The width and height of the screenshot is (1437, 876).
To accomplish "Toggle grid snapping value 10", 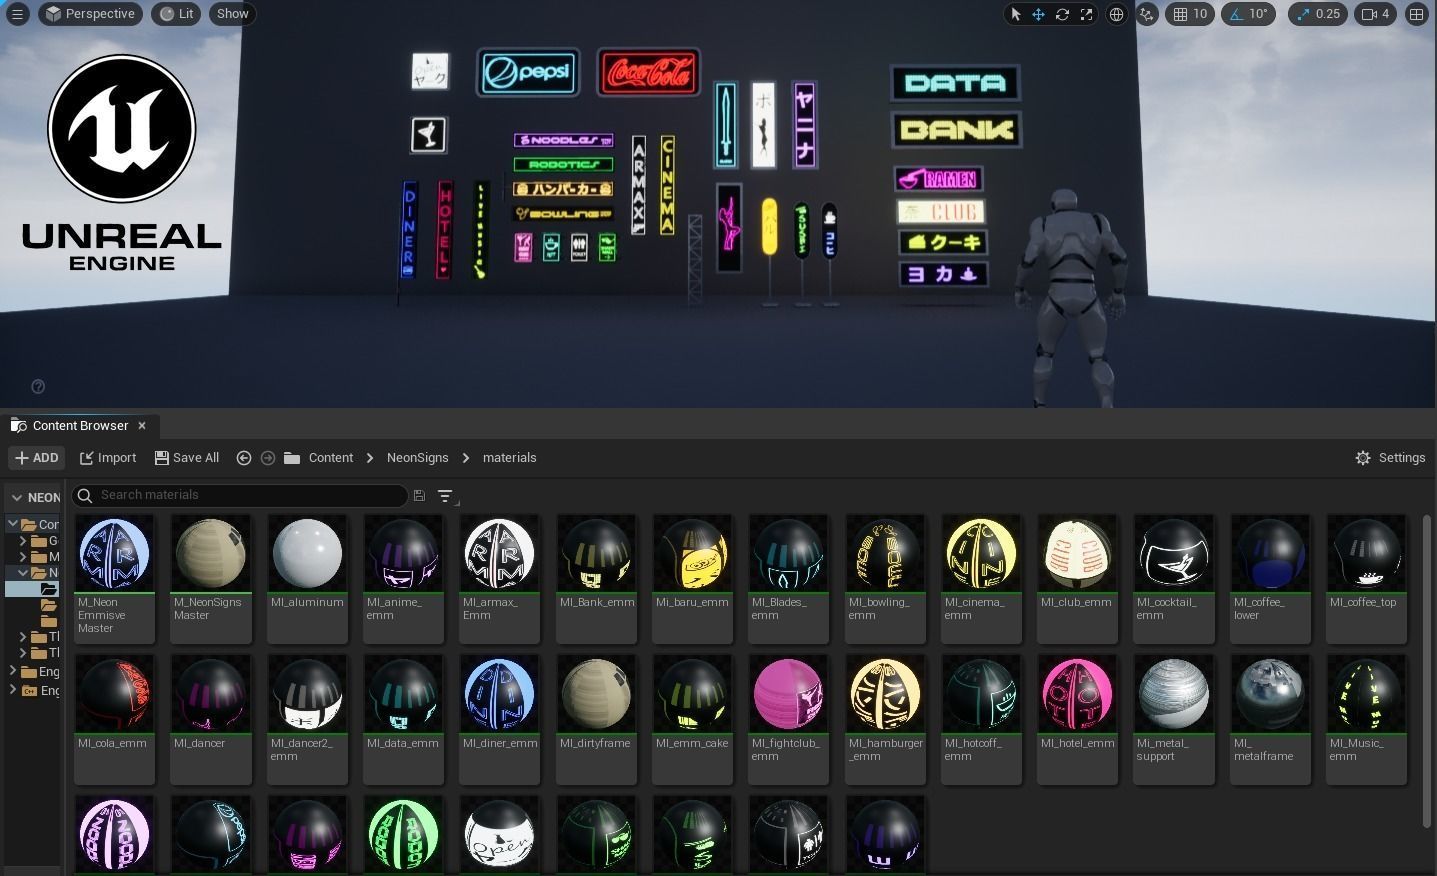I will [1190, 14].
